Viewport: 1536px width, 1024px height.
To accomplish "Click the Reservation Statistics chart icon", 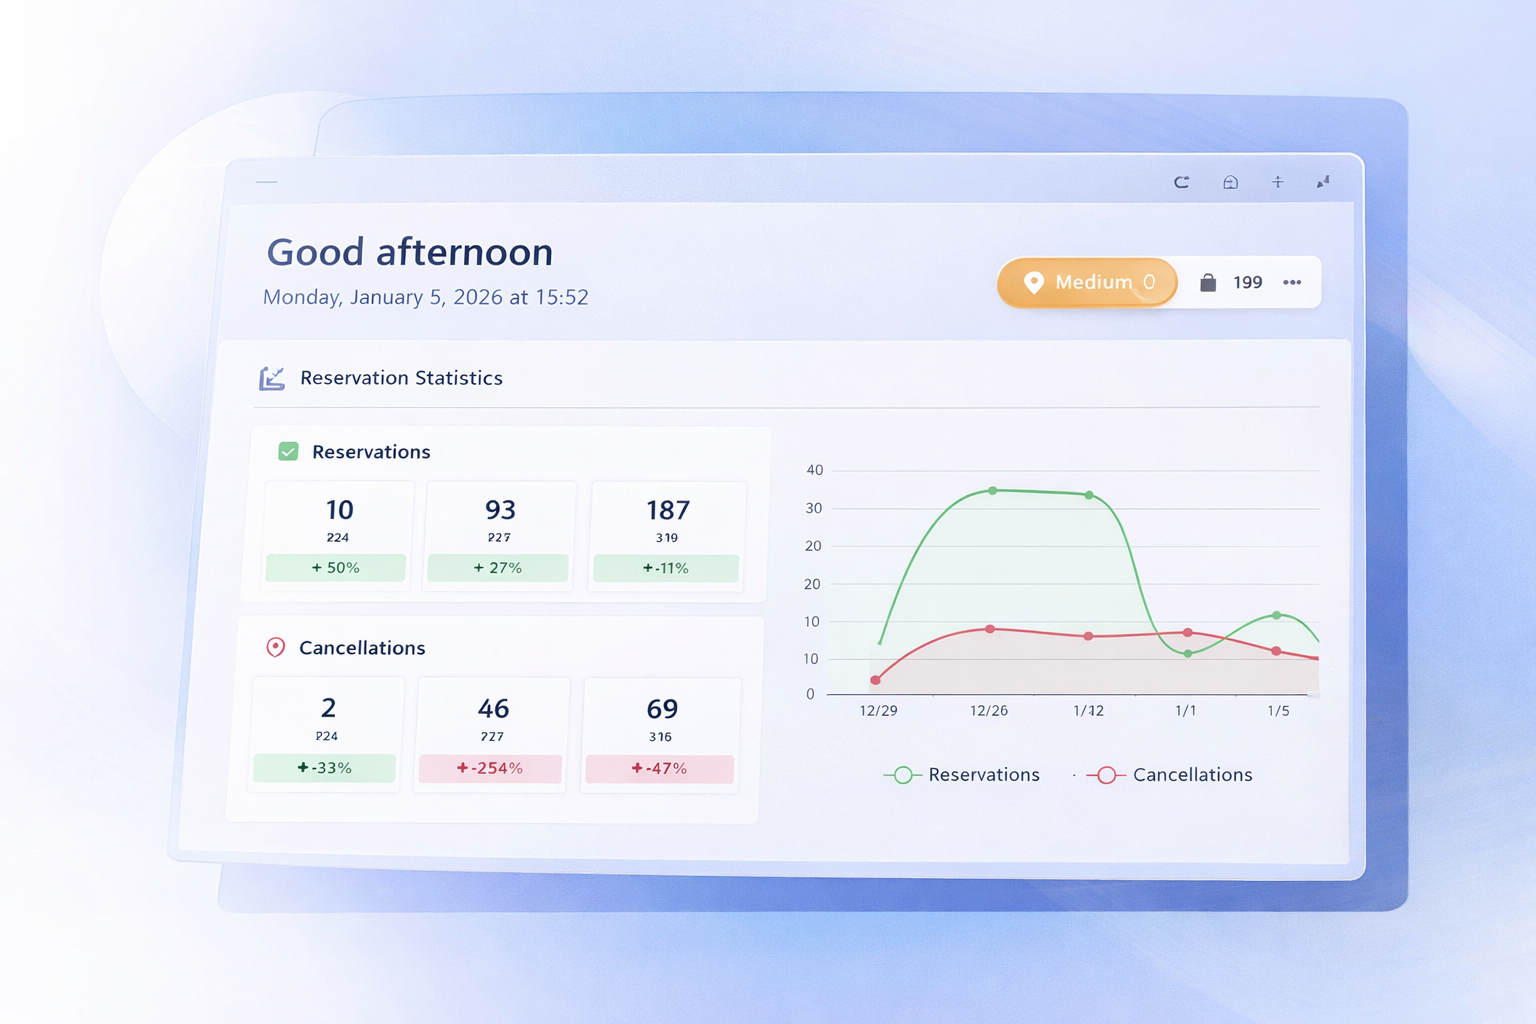I will click(x=272, y=378).
